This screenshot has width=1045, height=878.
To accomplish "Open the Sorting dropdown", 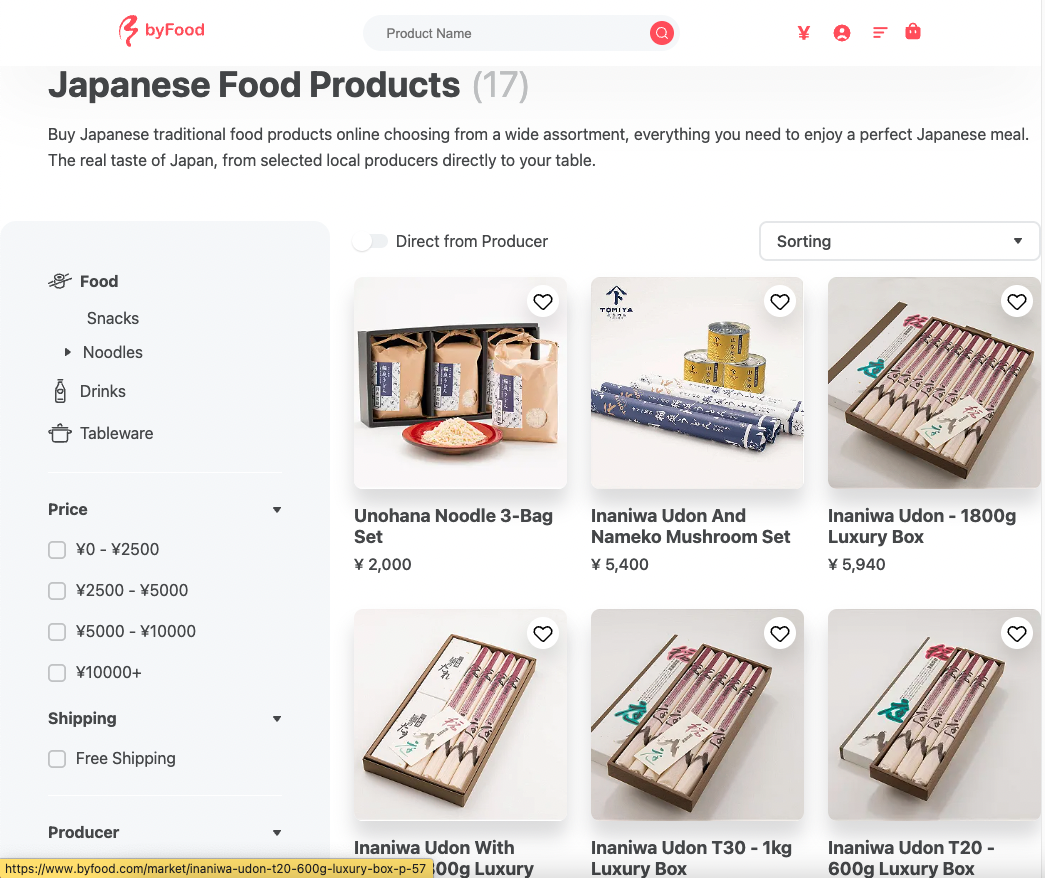I will (899, 241).
